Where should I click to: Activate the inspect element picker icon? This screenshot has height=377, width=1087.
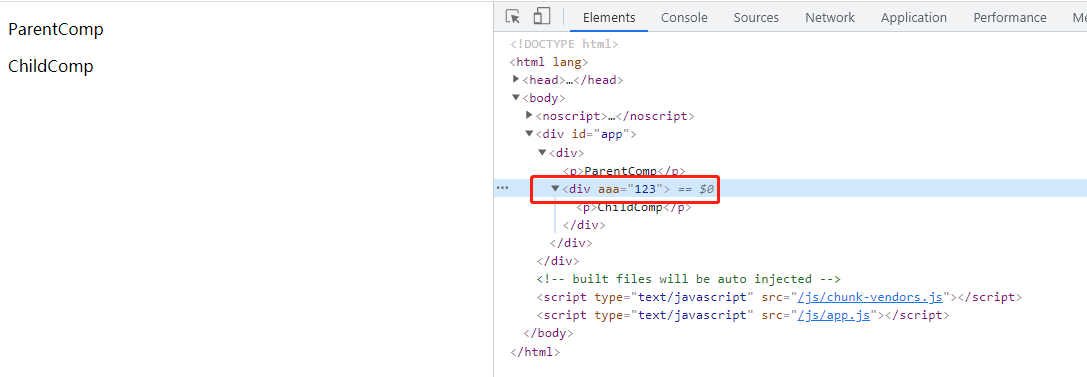[513, 17]
